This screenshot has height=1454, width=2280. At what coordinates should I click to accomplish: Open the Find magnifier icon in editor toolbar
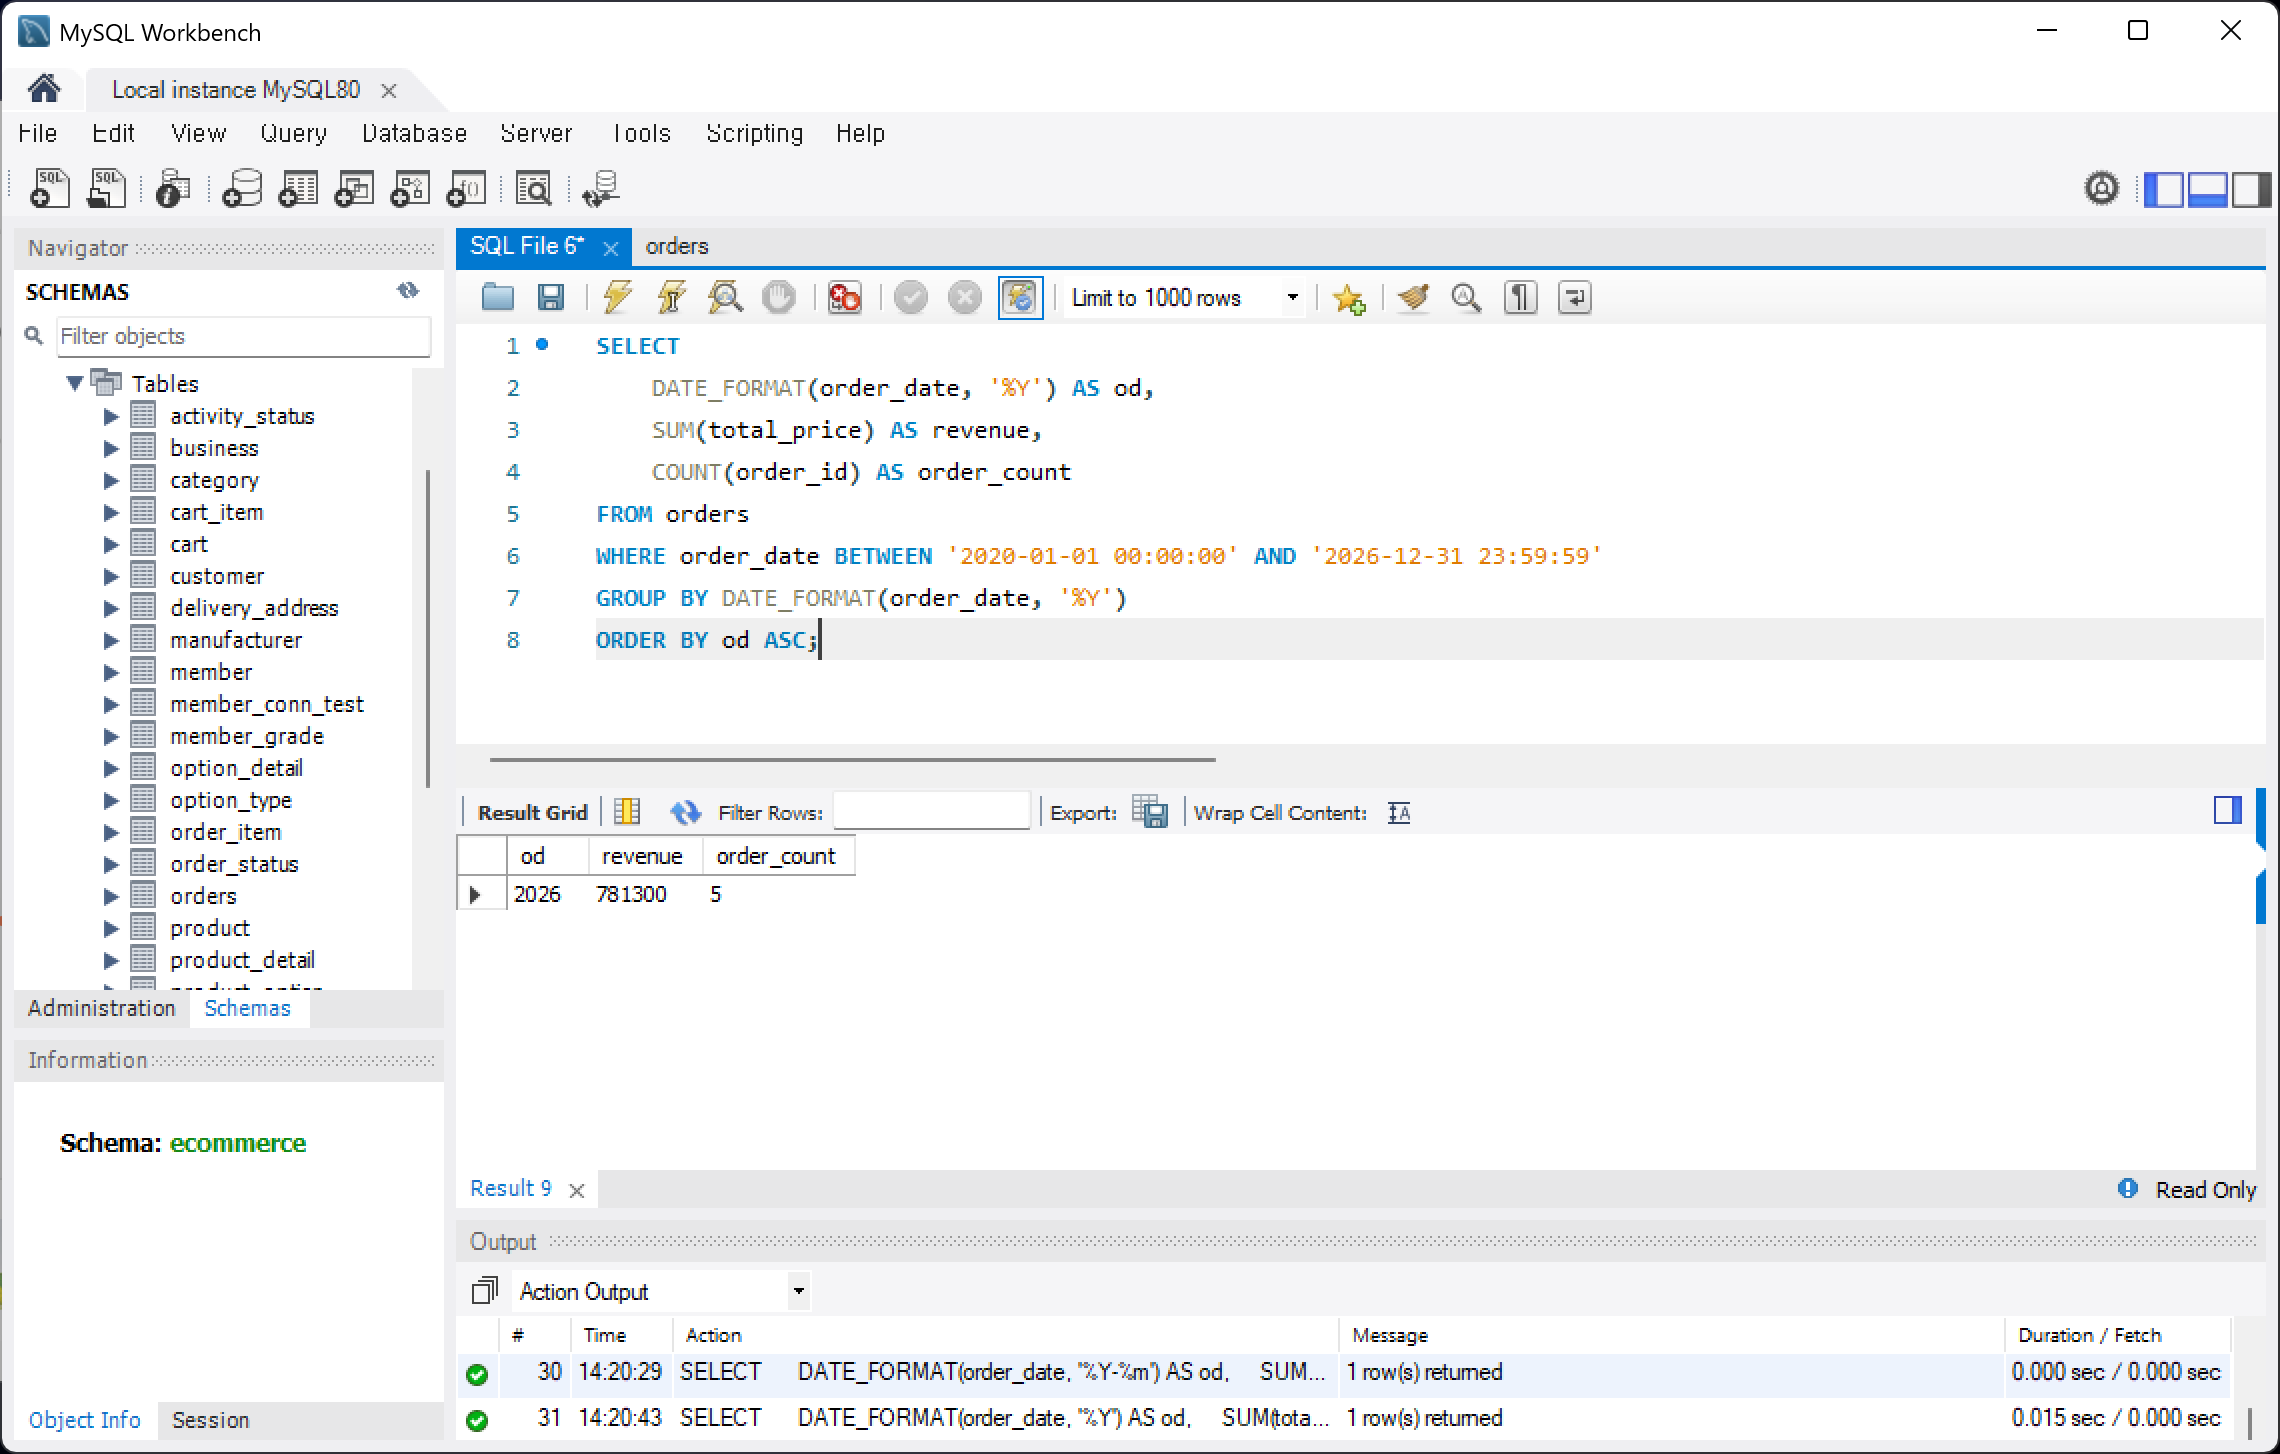[x=1466, y=297]
